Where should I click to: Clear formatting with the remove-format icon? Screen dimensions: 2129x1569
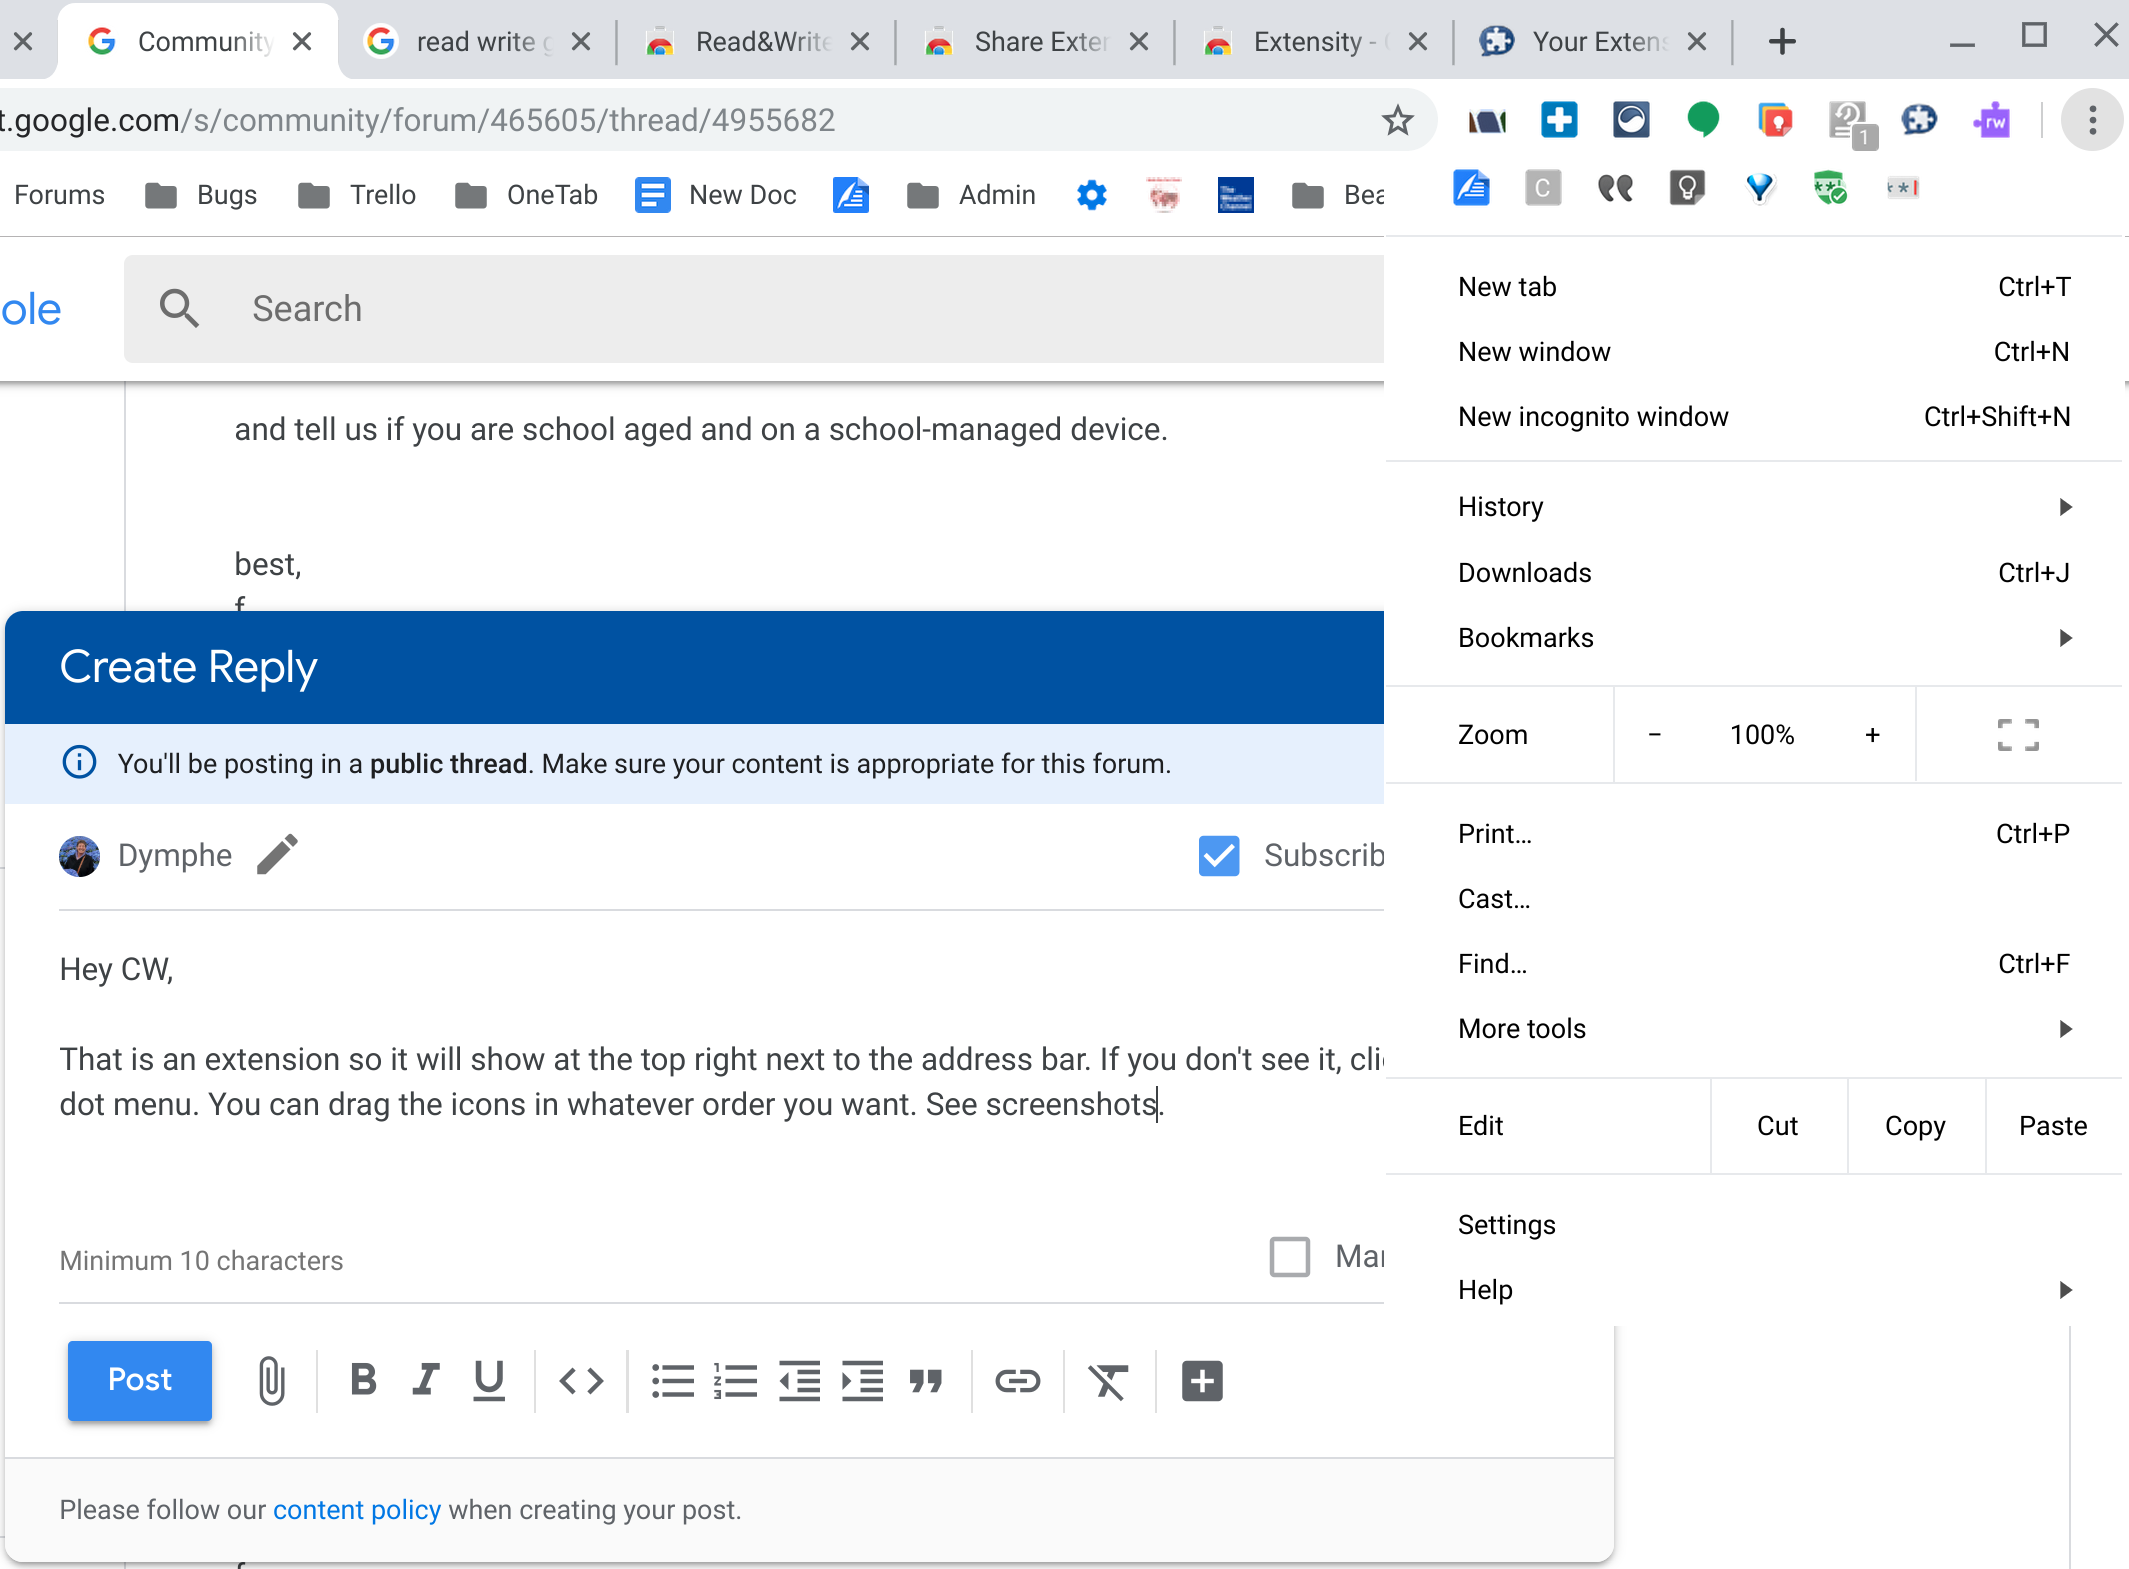pyautogui.click(x=1108, y=1381)
